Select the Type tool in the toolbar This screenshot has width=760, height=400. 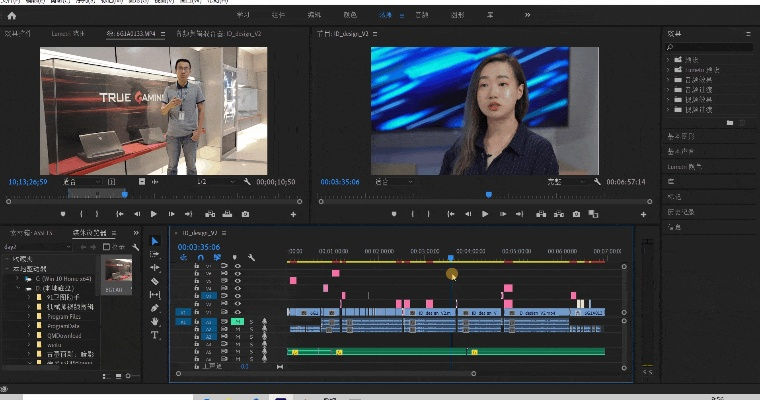coord(155,335)
